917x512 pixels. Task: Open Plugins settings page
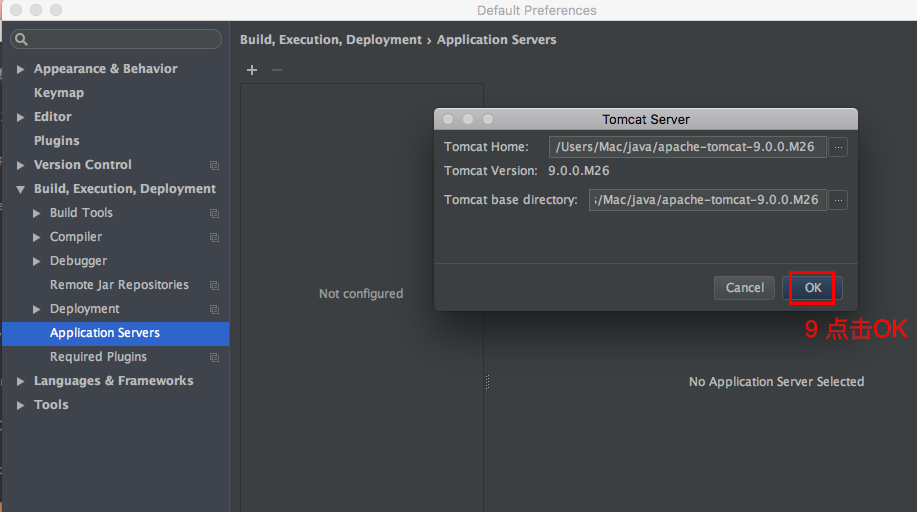pyautogui.click(x=56, y=140)
